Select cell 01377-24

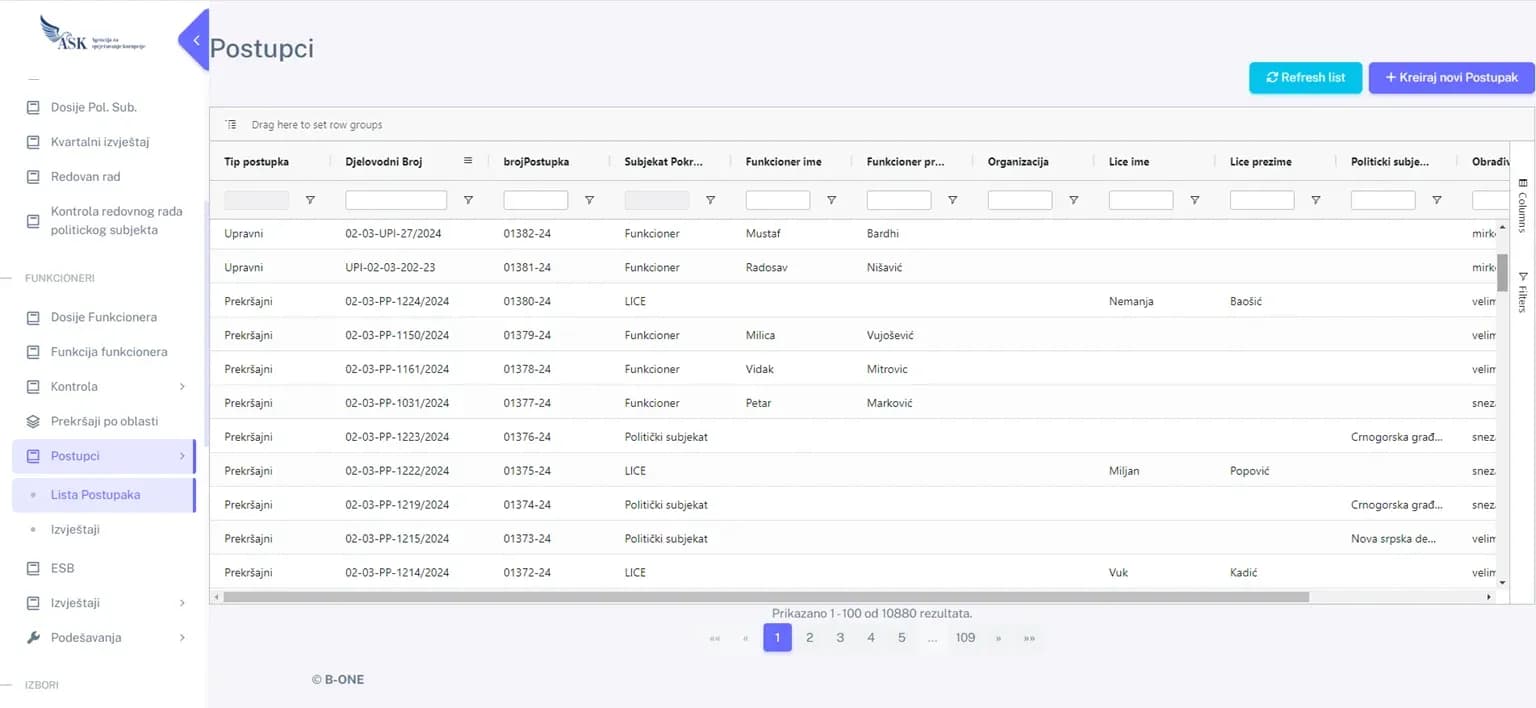coord(527,403)
